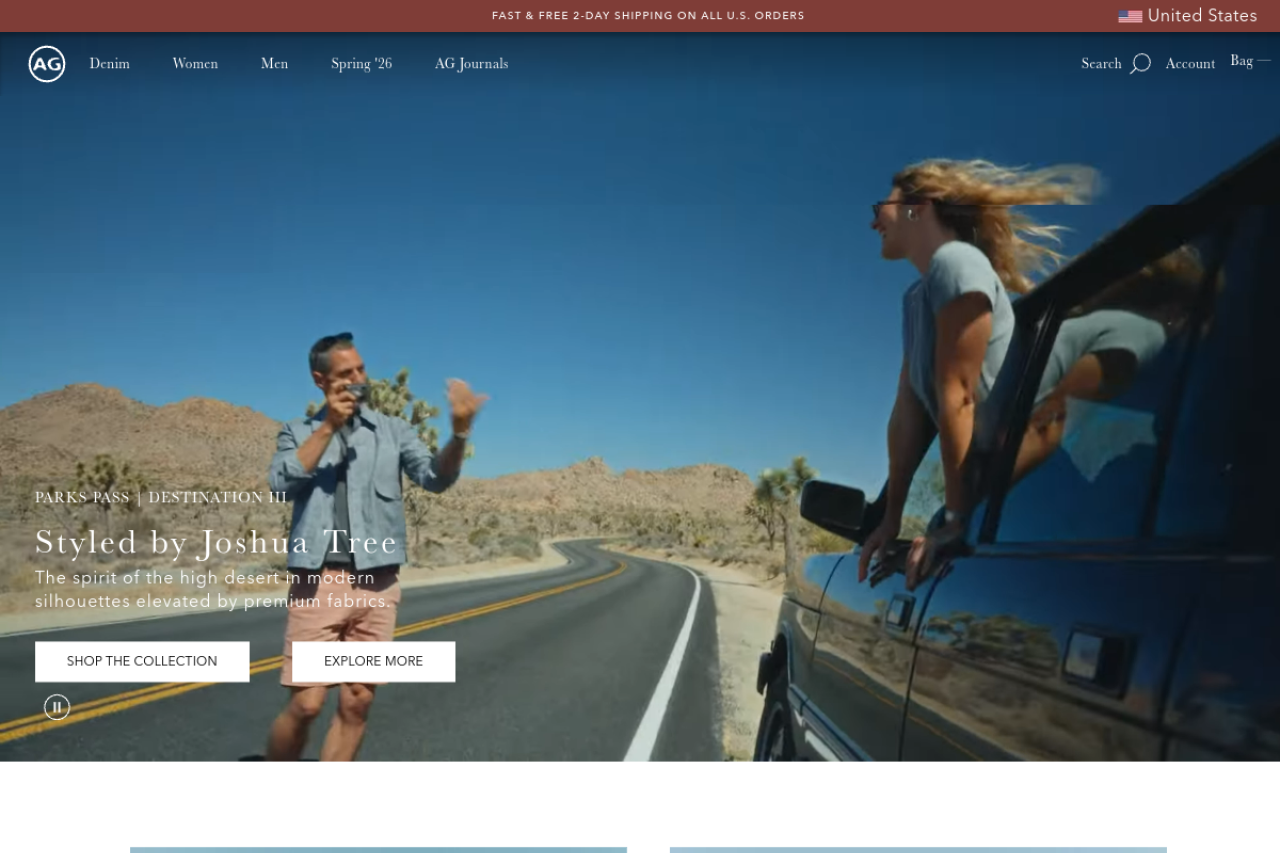Open the United States region selector
The width and height of the screenshot is (1280, 853).
pyautogui.click(x=1202, y=16)
